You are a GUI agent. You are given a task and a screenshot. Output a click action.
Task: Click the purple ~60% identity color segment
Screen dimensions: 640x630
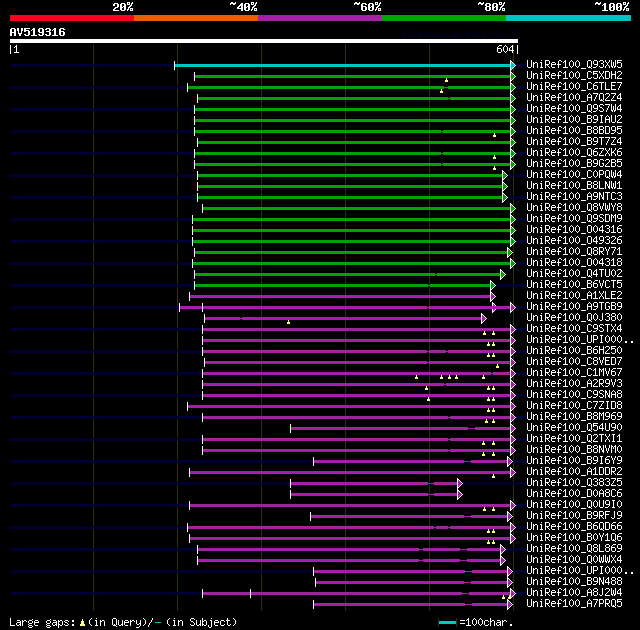coord(320,18)
